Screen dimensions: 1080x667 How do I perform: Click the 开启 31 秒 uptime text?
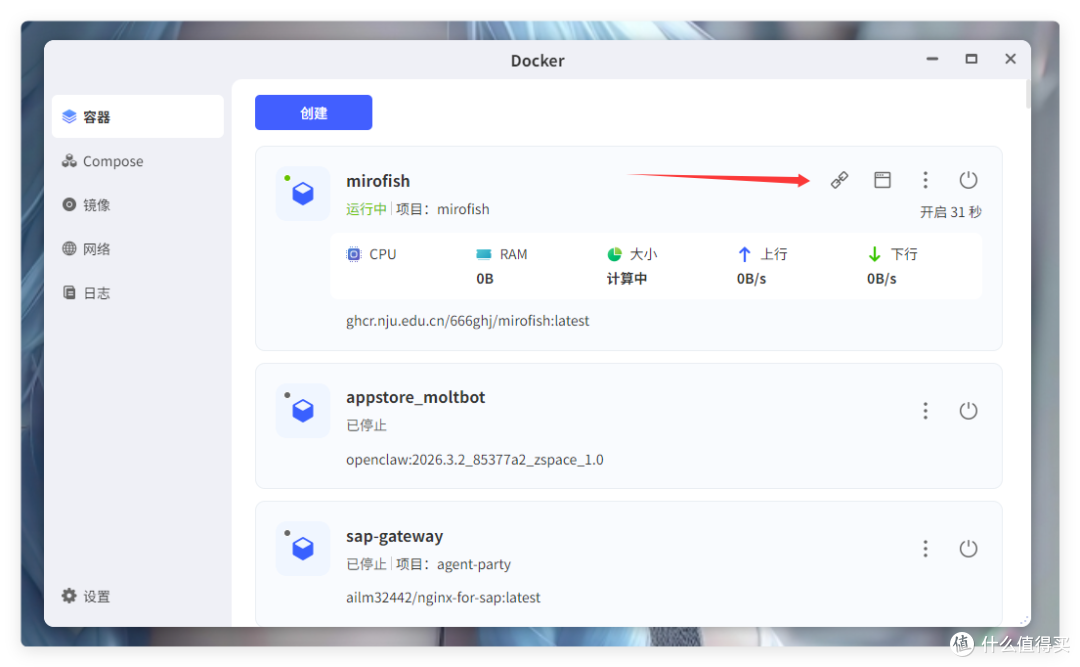click(951, 212)
